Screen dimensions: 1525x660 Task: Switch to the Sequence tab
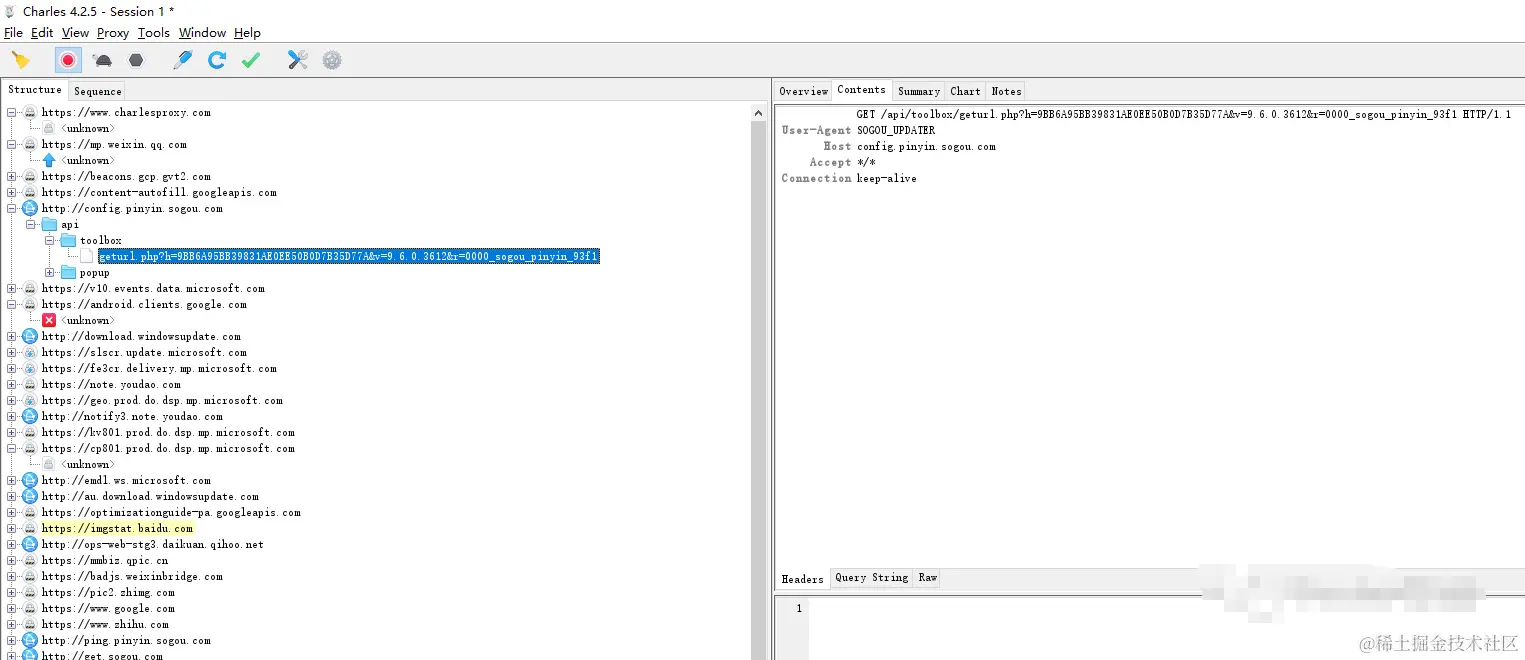coord(98,91)
